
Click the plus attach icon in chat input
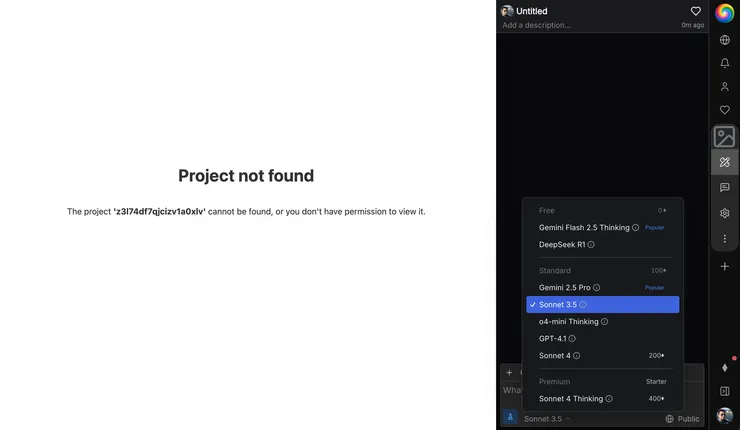pos(509,372)
